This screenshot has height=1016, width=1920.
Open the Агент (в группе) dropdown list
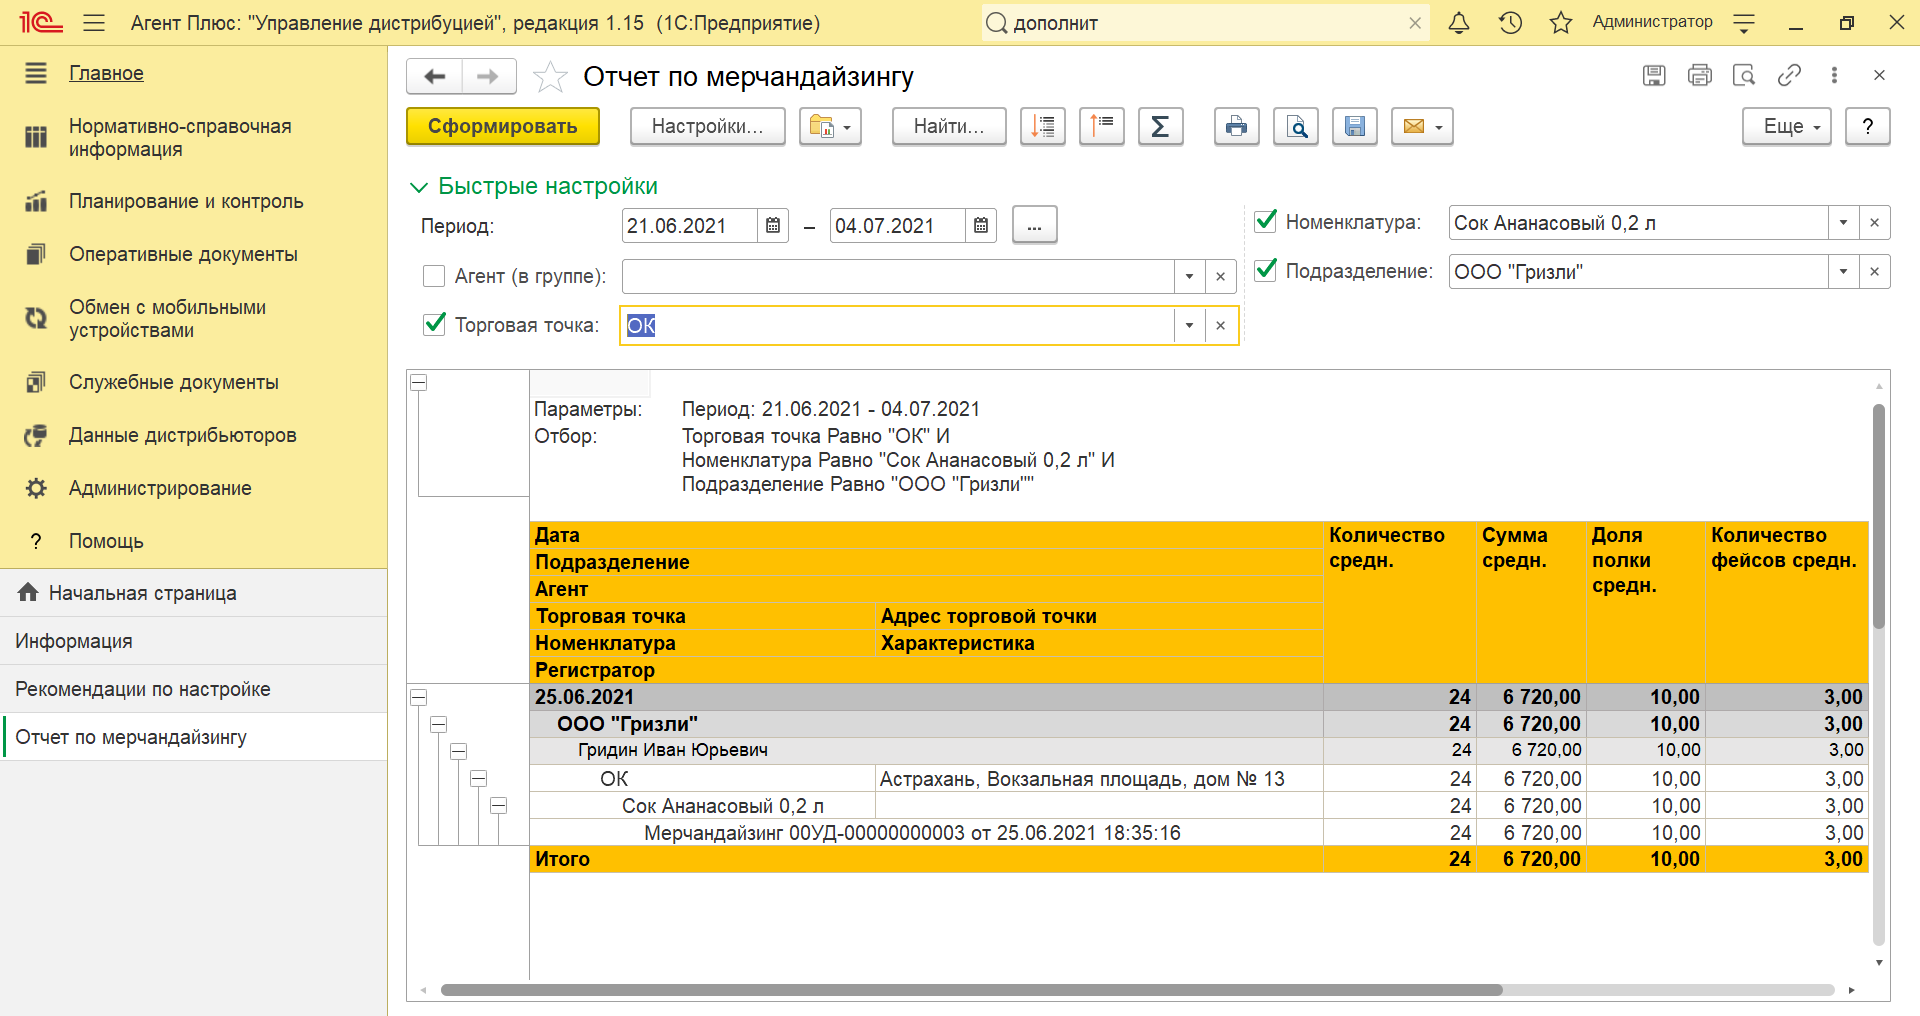pos(1189,277)
